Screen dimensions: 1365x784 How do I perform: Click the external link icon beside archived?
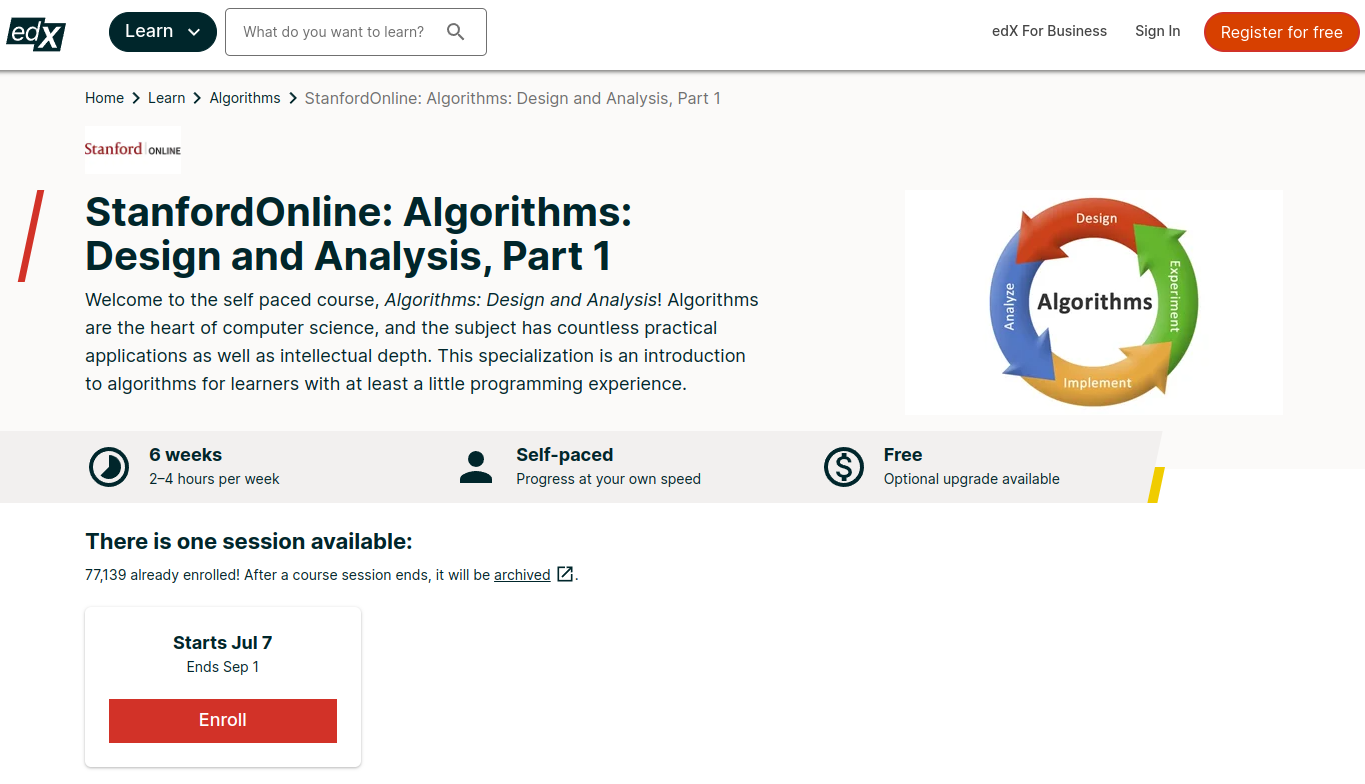click(565, 574)
